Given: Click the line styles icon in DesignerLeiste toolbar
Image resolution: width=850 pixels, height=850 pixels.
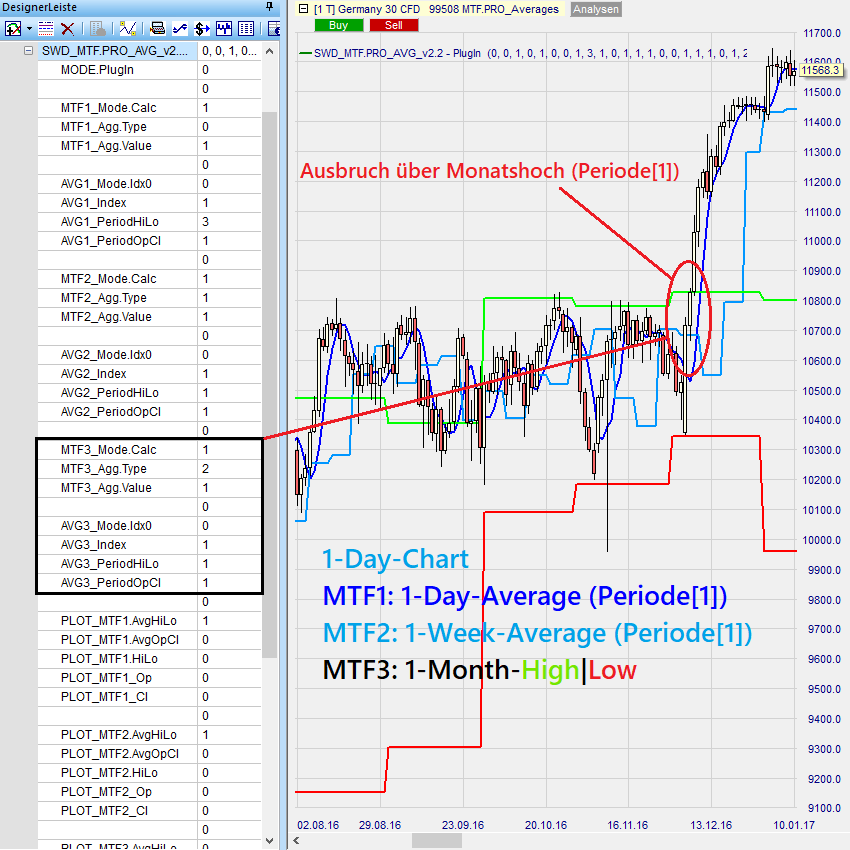Looking at the screenshot, I should click(46, 28).
